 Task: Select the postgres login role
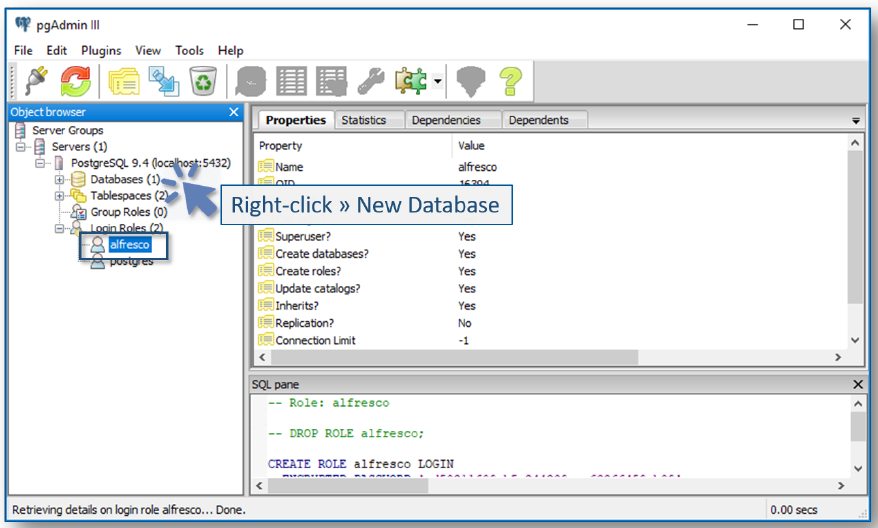coord(131,261)
